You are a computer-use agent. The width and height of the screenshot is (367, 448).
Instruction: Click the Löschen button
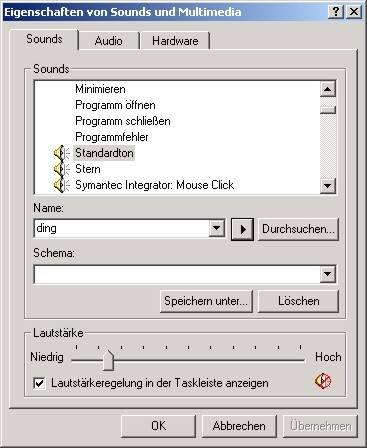[299, 301]
